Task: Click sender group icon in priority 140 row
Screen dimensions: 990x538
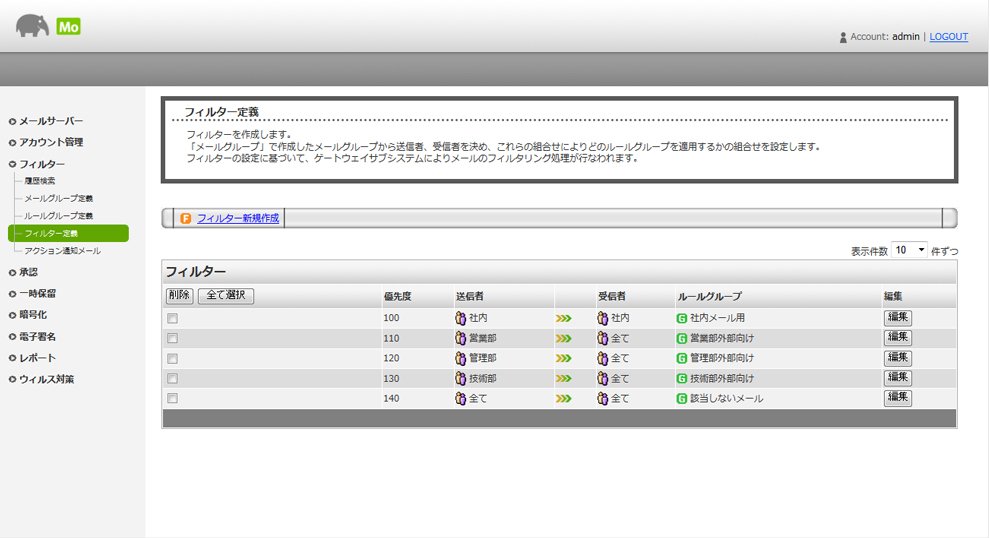Action: point(460,398)
